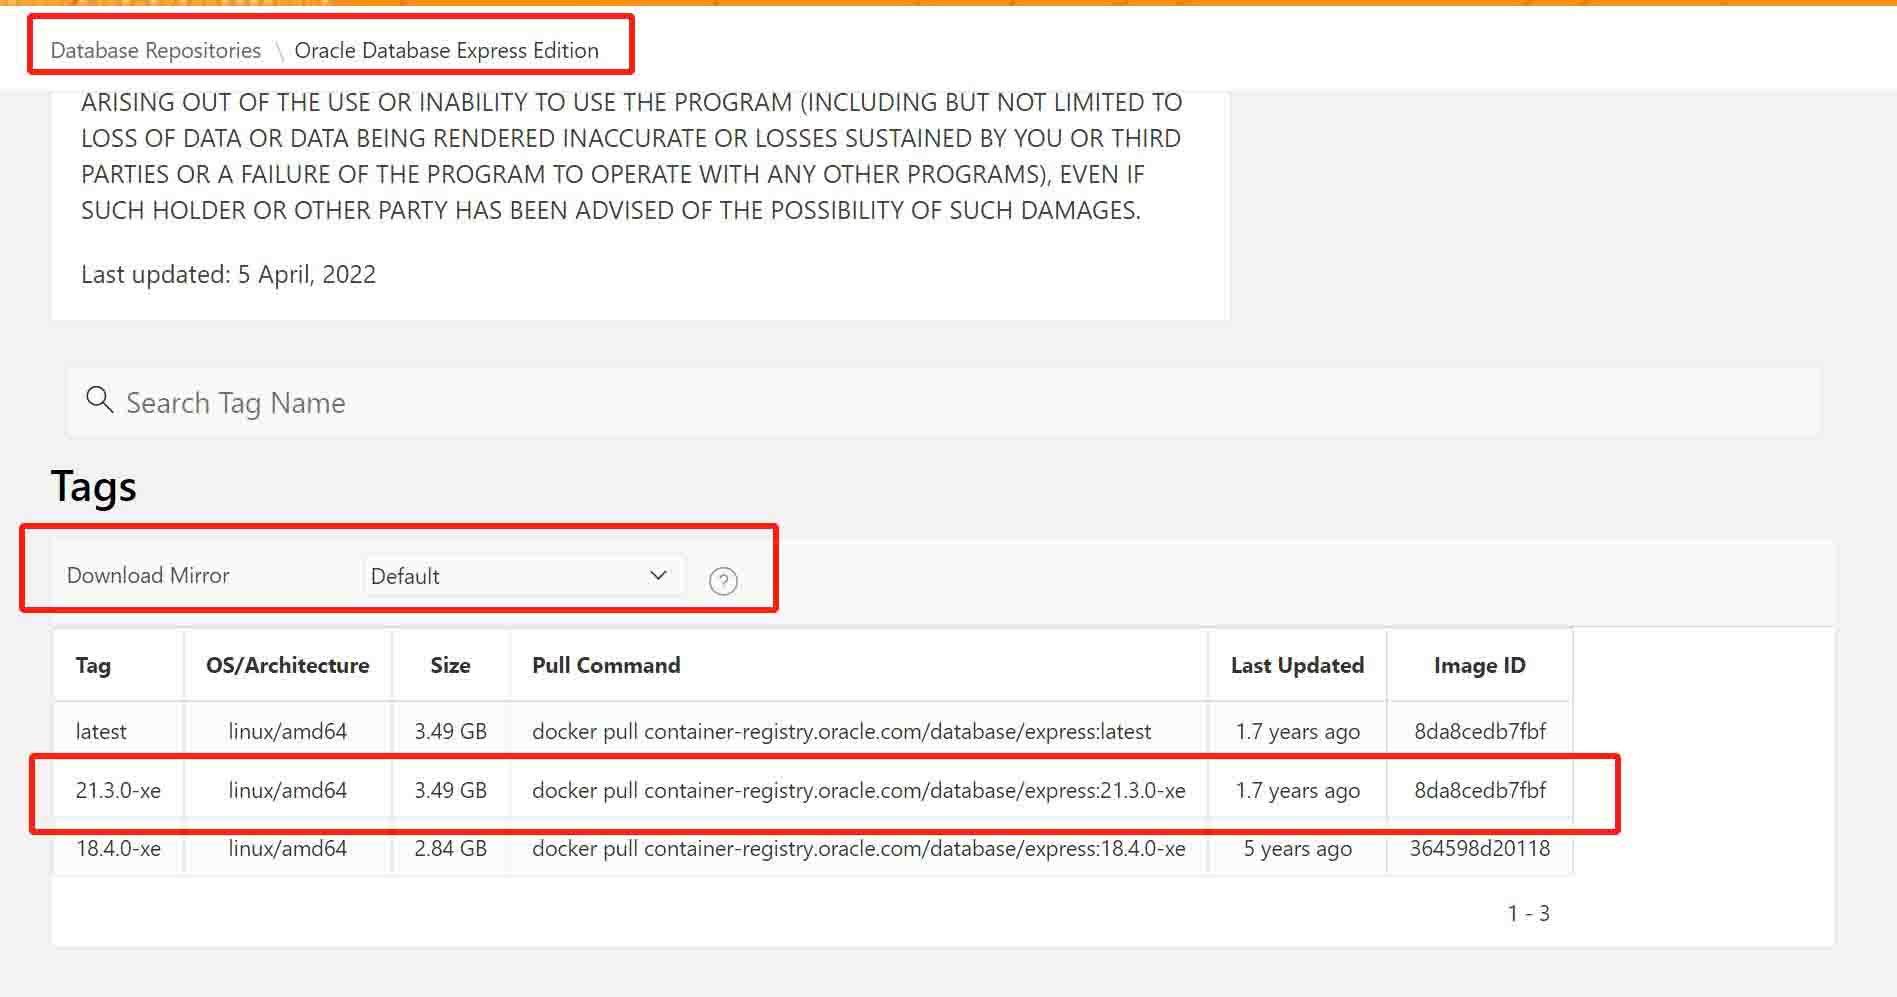Focus the Search Tag Name field

(943, 402)
